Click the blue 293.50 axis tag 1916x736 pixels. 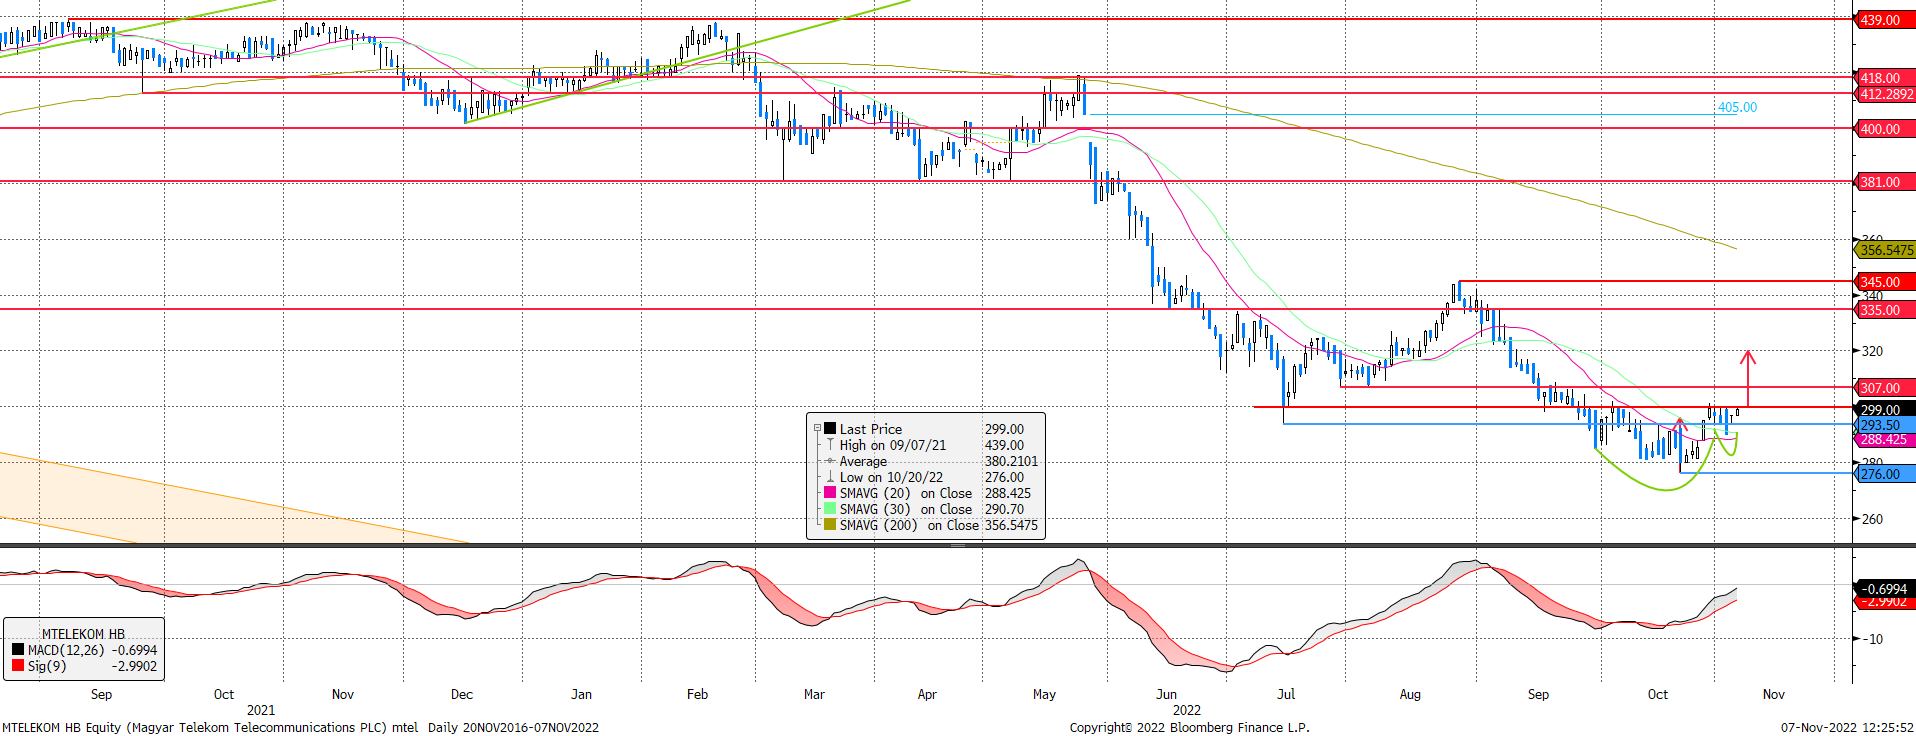click(x=1885, y=425)
